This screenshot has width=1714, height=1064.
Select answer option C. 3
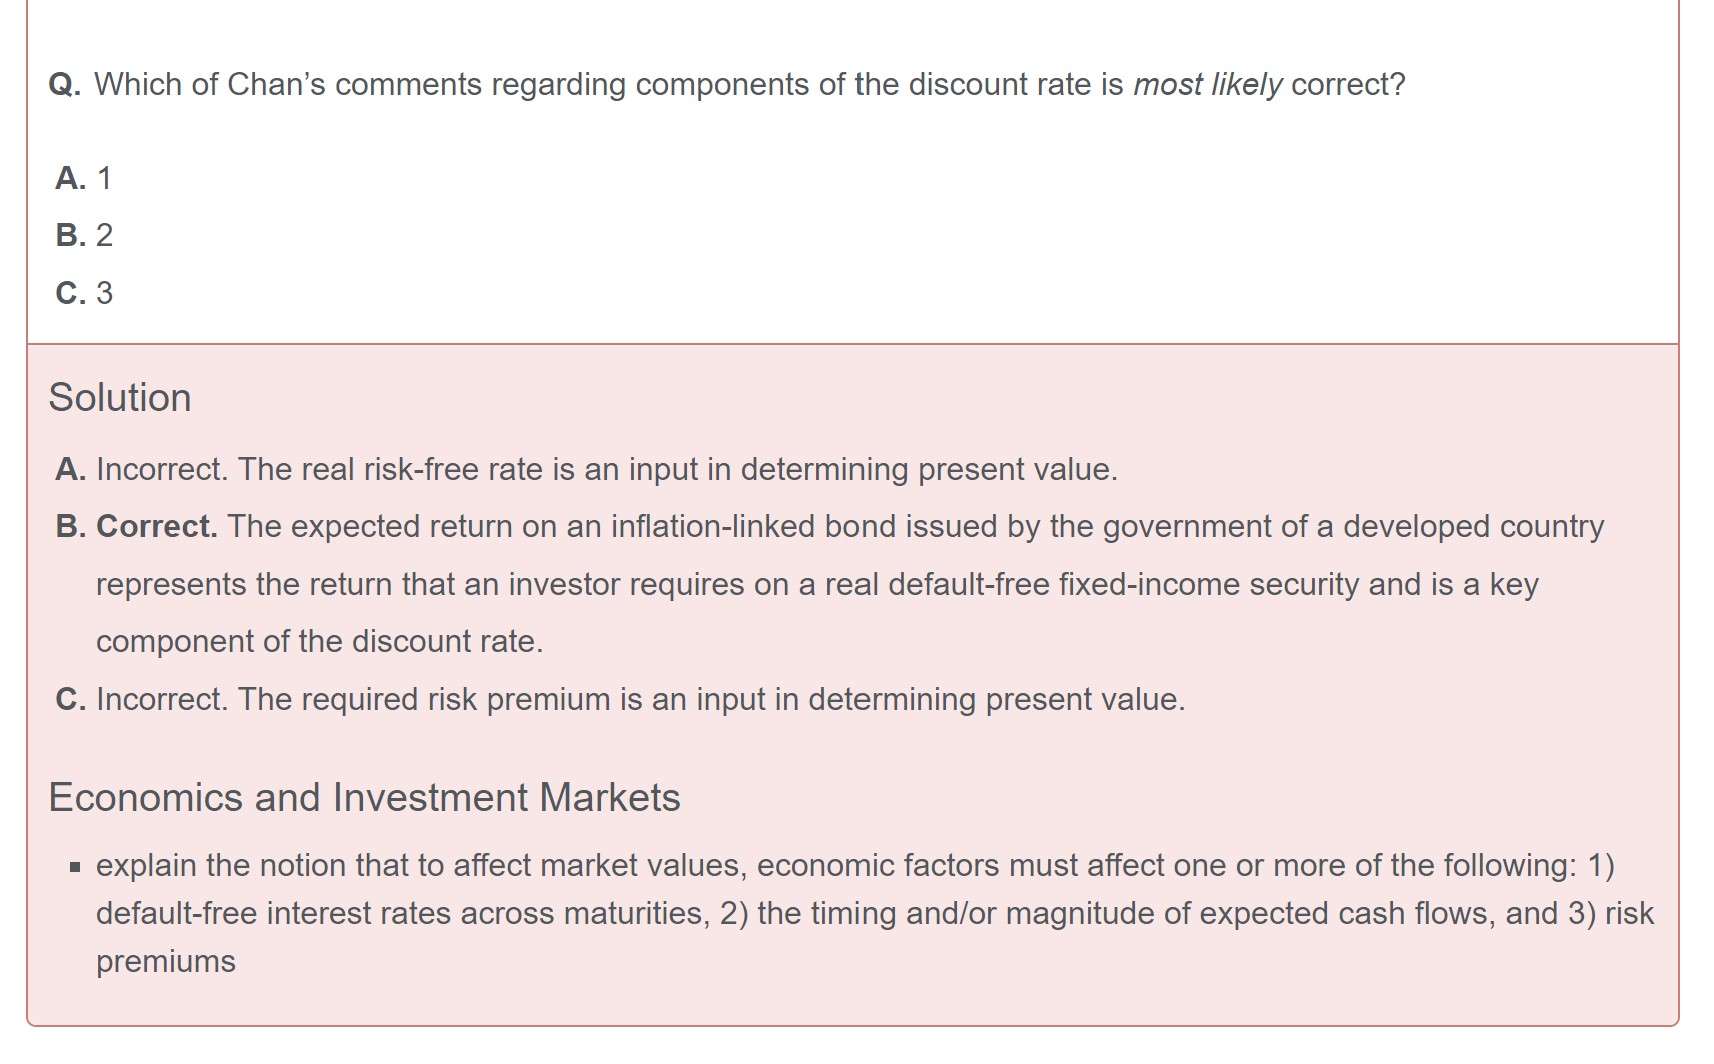[x=84, y=293]
